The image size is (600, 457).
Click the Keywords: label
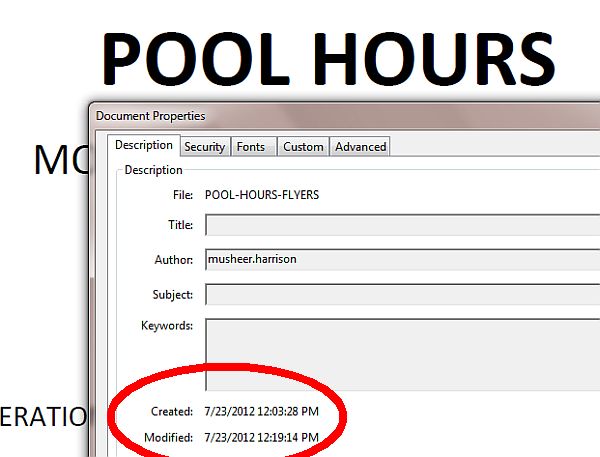[x=167, y=326]
